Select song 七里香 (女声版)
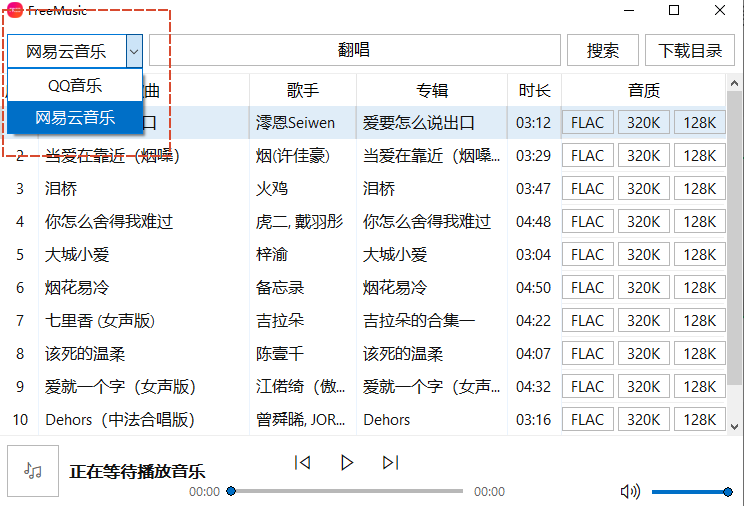This screenshot has width=744, height=506. point(100,320)
